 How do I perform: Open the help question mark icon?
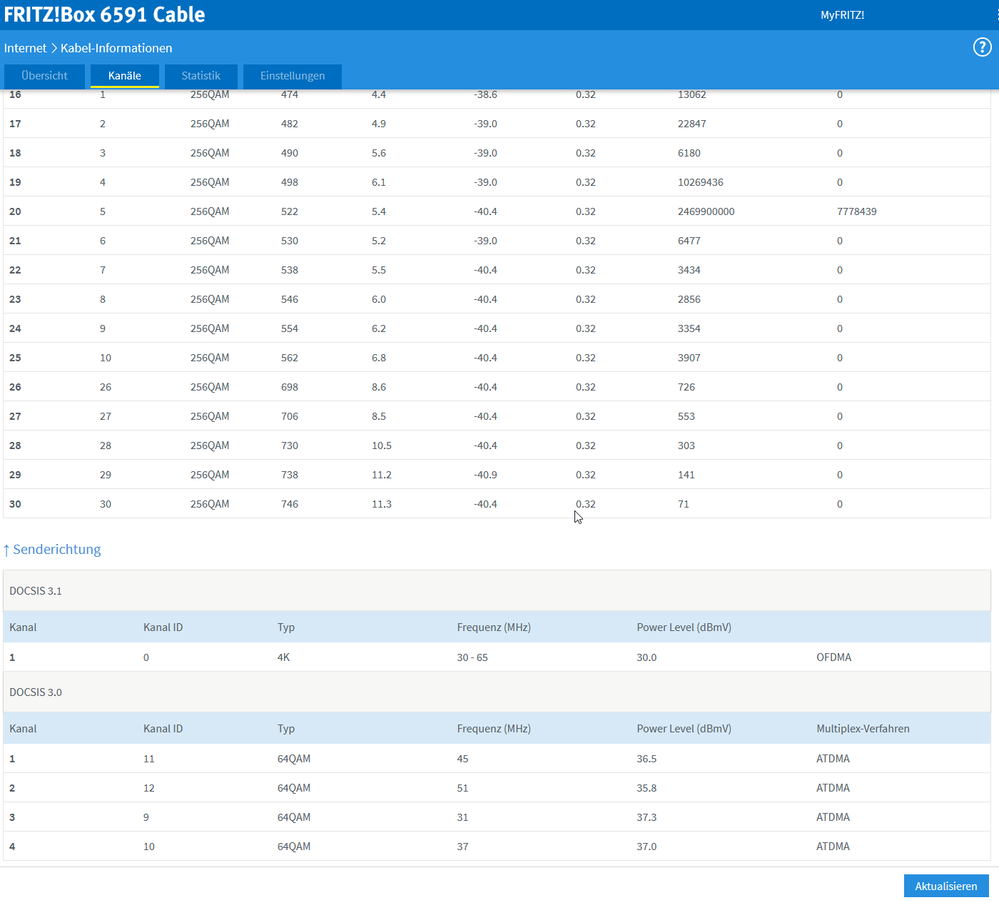(982, 48)
